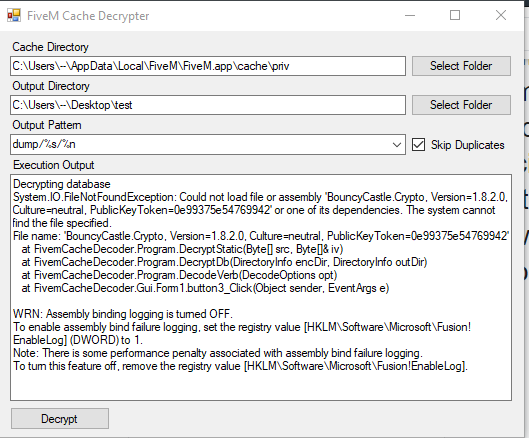Focus the Cache Directory path field
Viewport: 529px width, 438px height.
(x=208, y=66)
